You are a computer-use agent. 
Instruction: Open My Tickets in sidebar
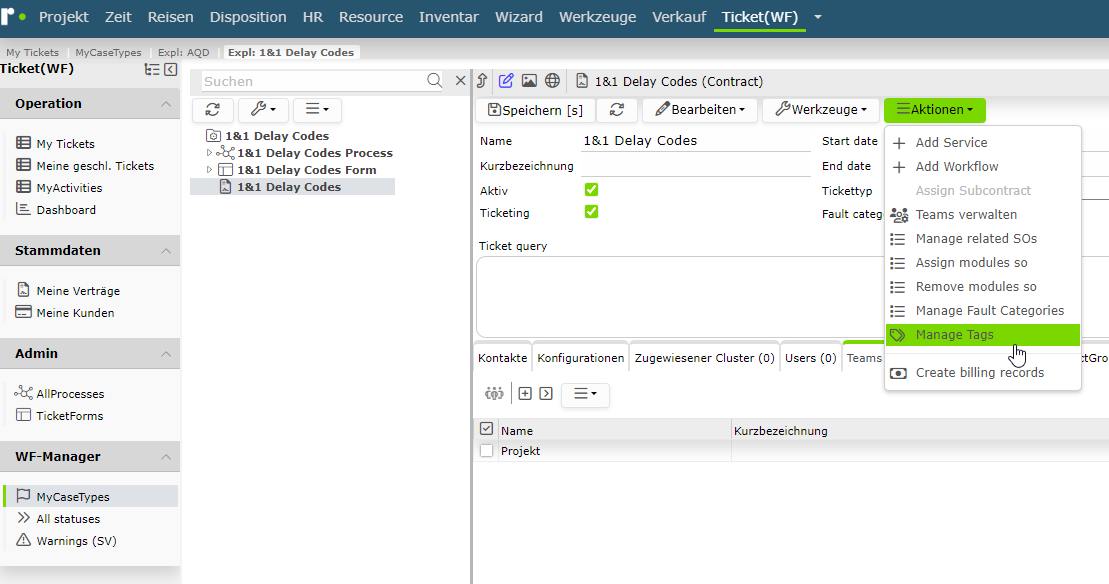point(65,144)
